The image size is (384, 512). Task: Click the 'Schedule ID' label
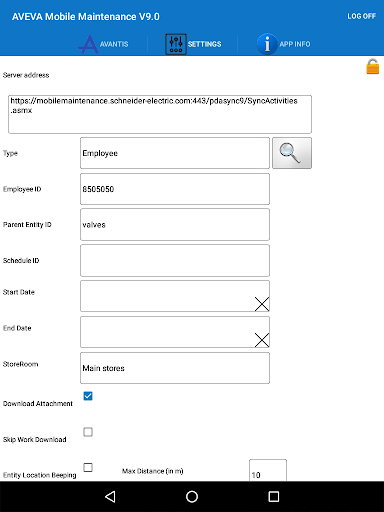pyautogui.click(x=21, y=261)
